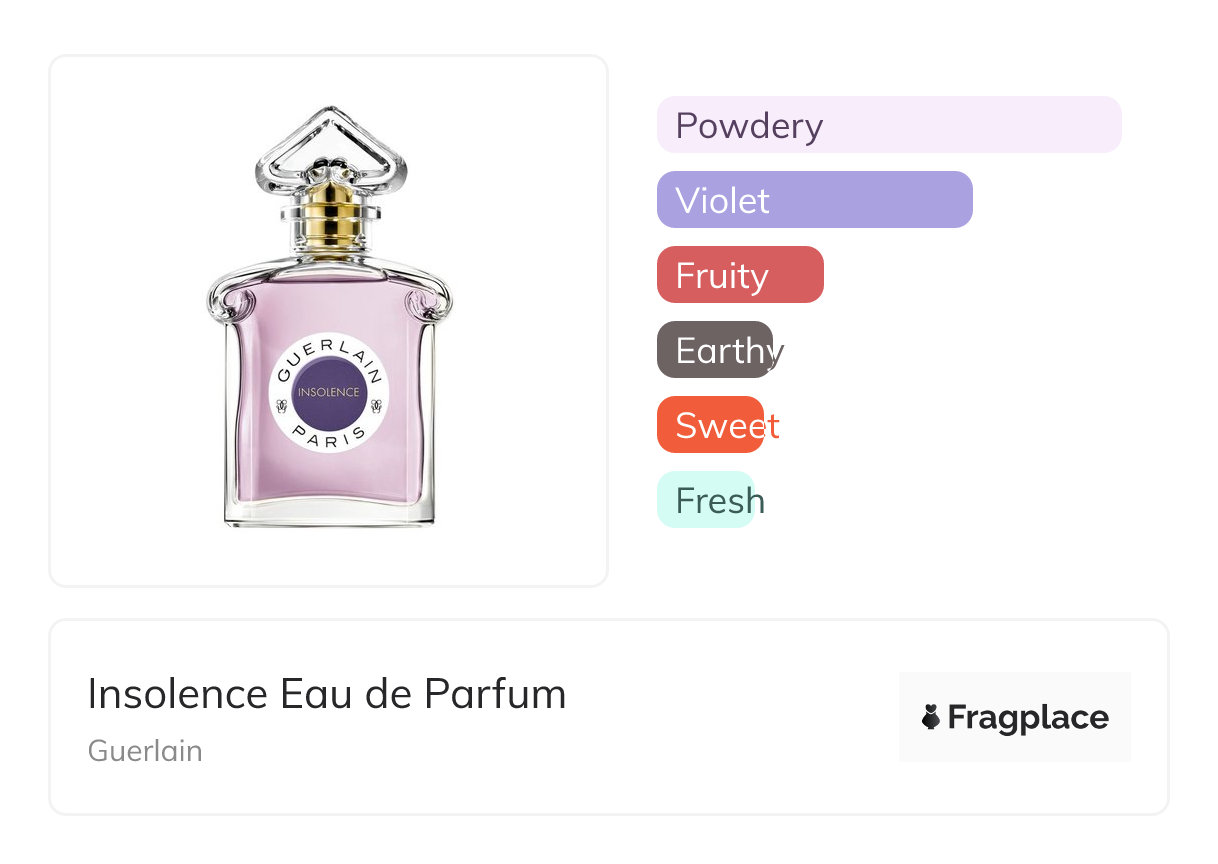Image resolution: width=1218 pixels, height=864 pixels.
Task: Open the Insolence Eau de Parfum title
Action: coord(327,694)
